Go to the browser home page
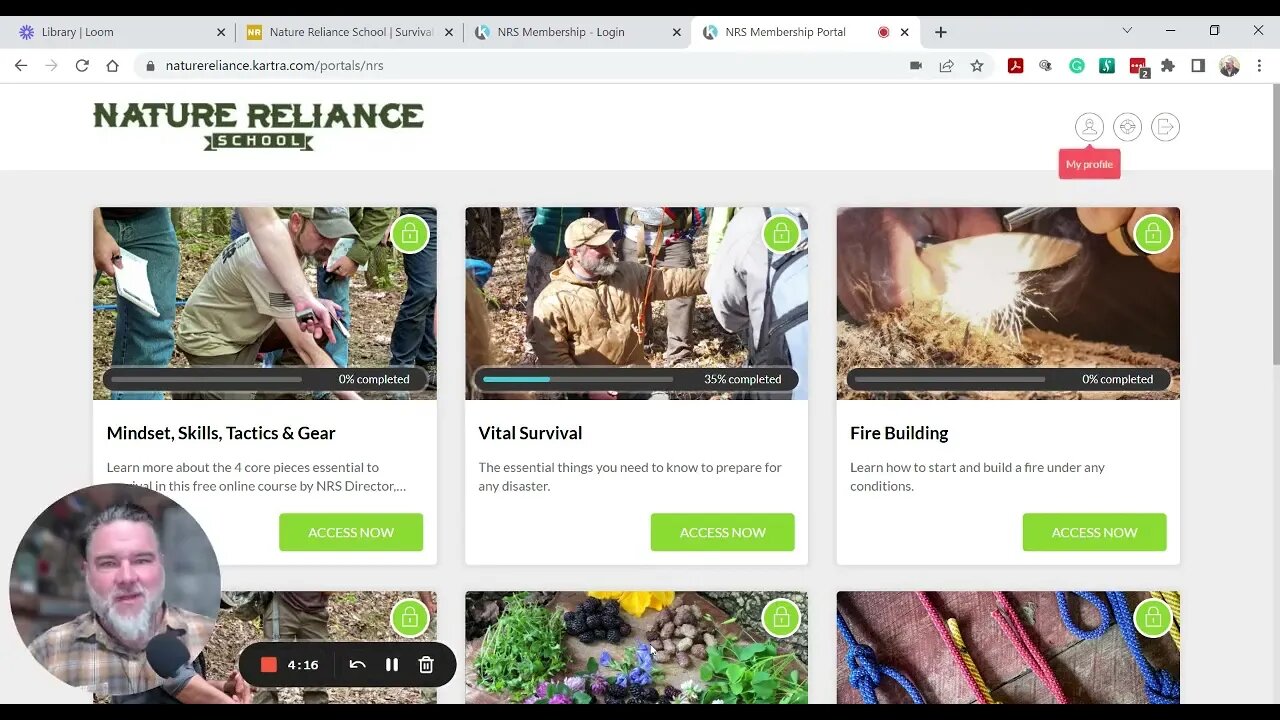The height and width of the screenshot is (720, 1280). 112,66
